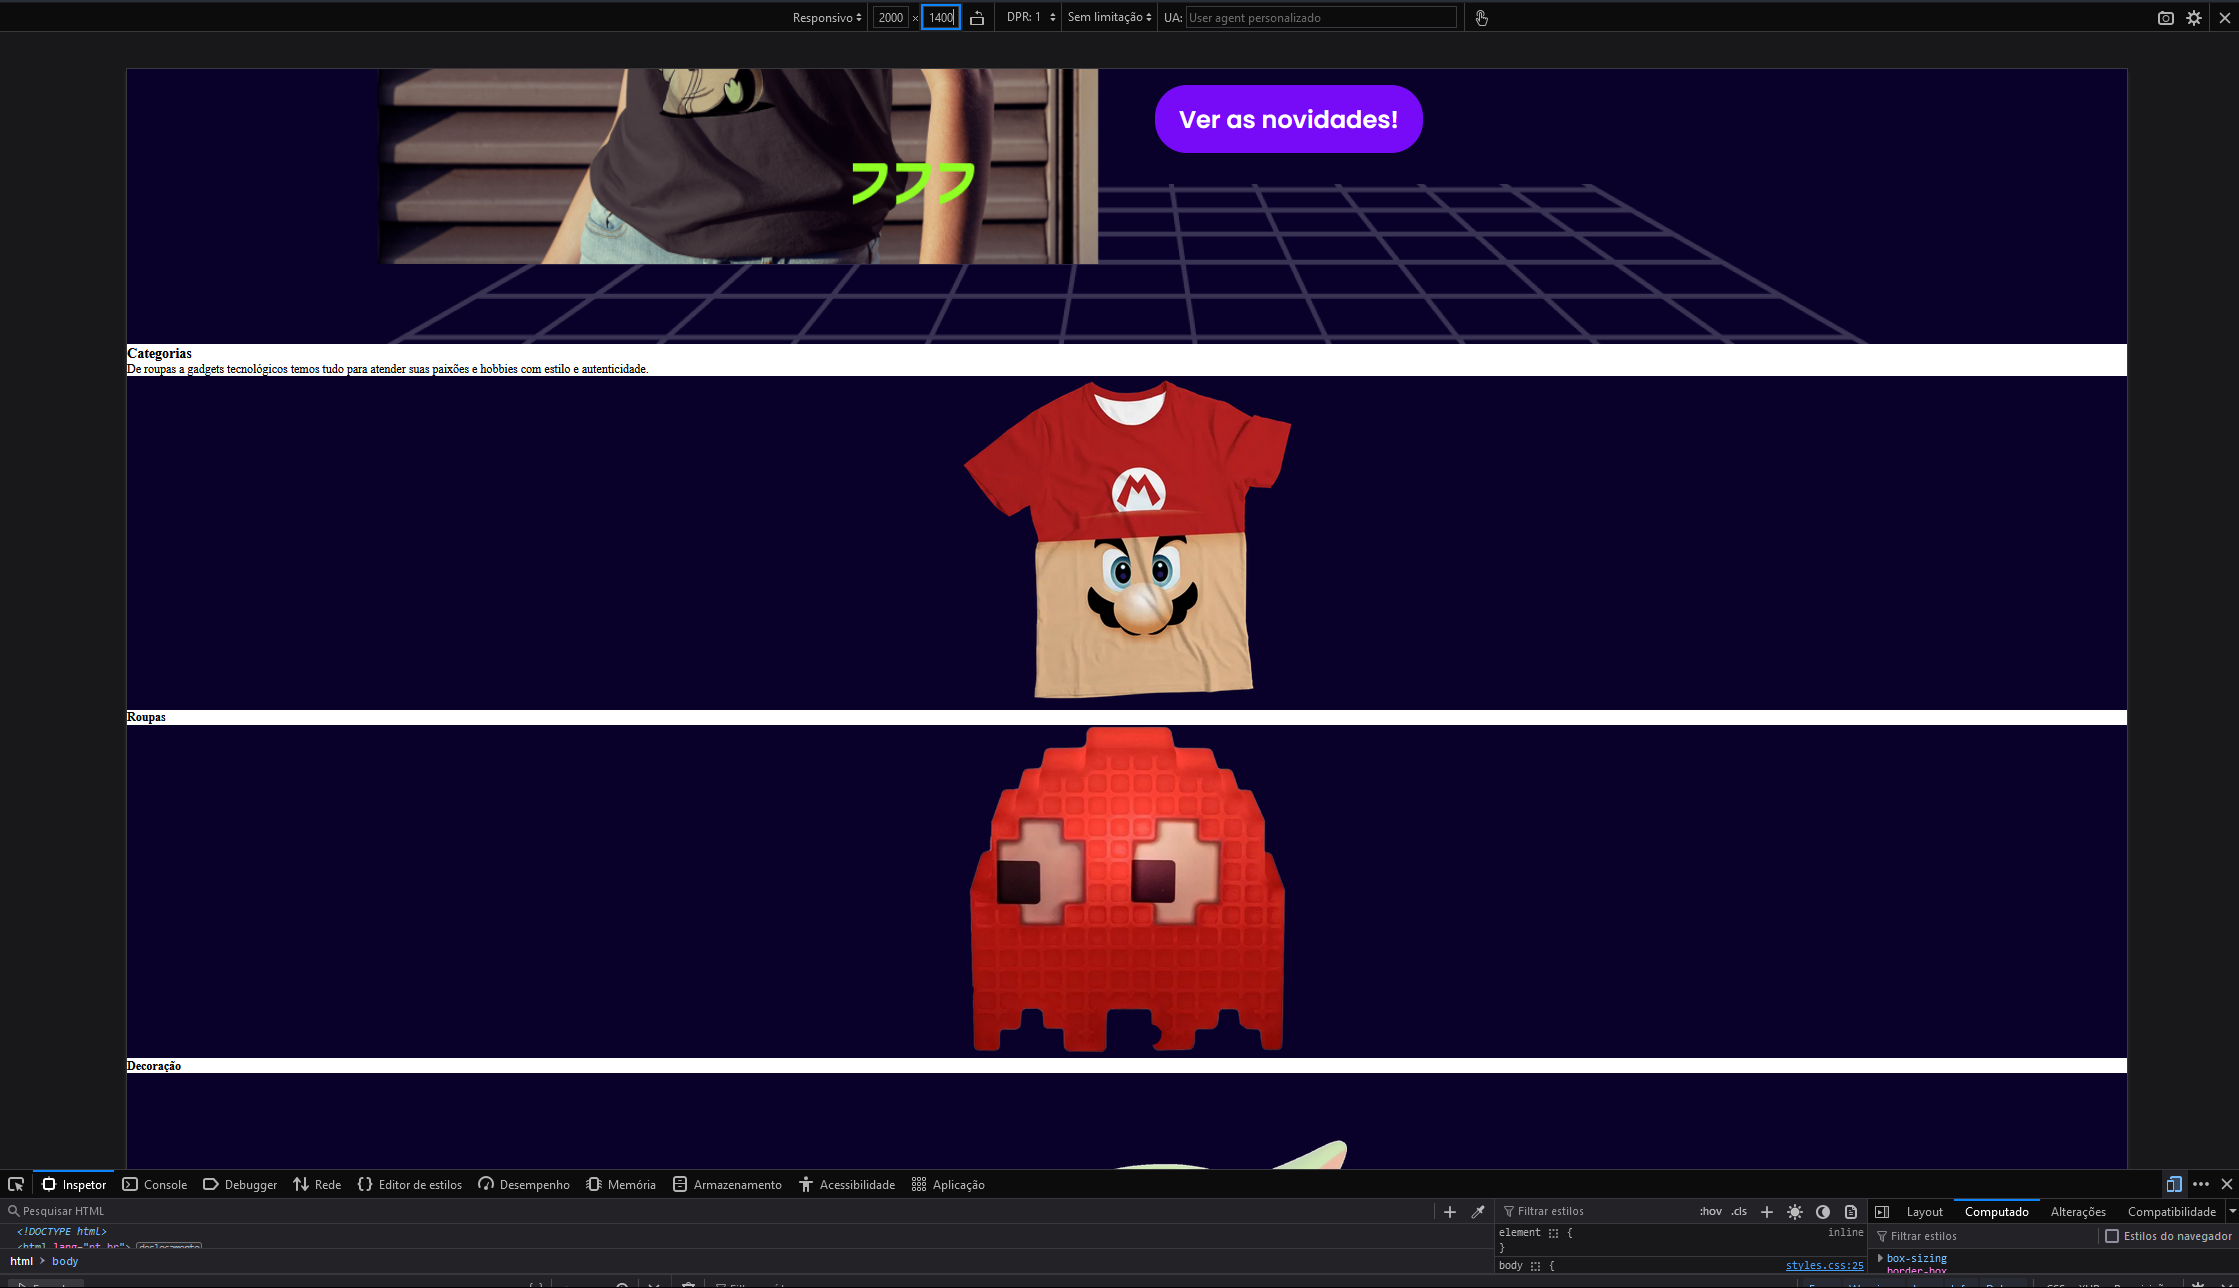Open the Editor de estilos tab
Screen dimensions: 2239x1288
pos(410,1184)
